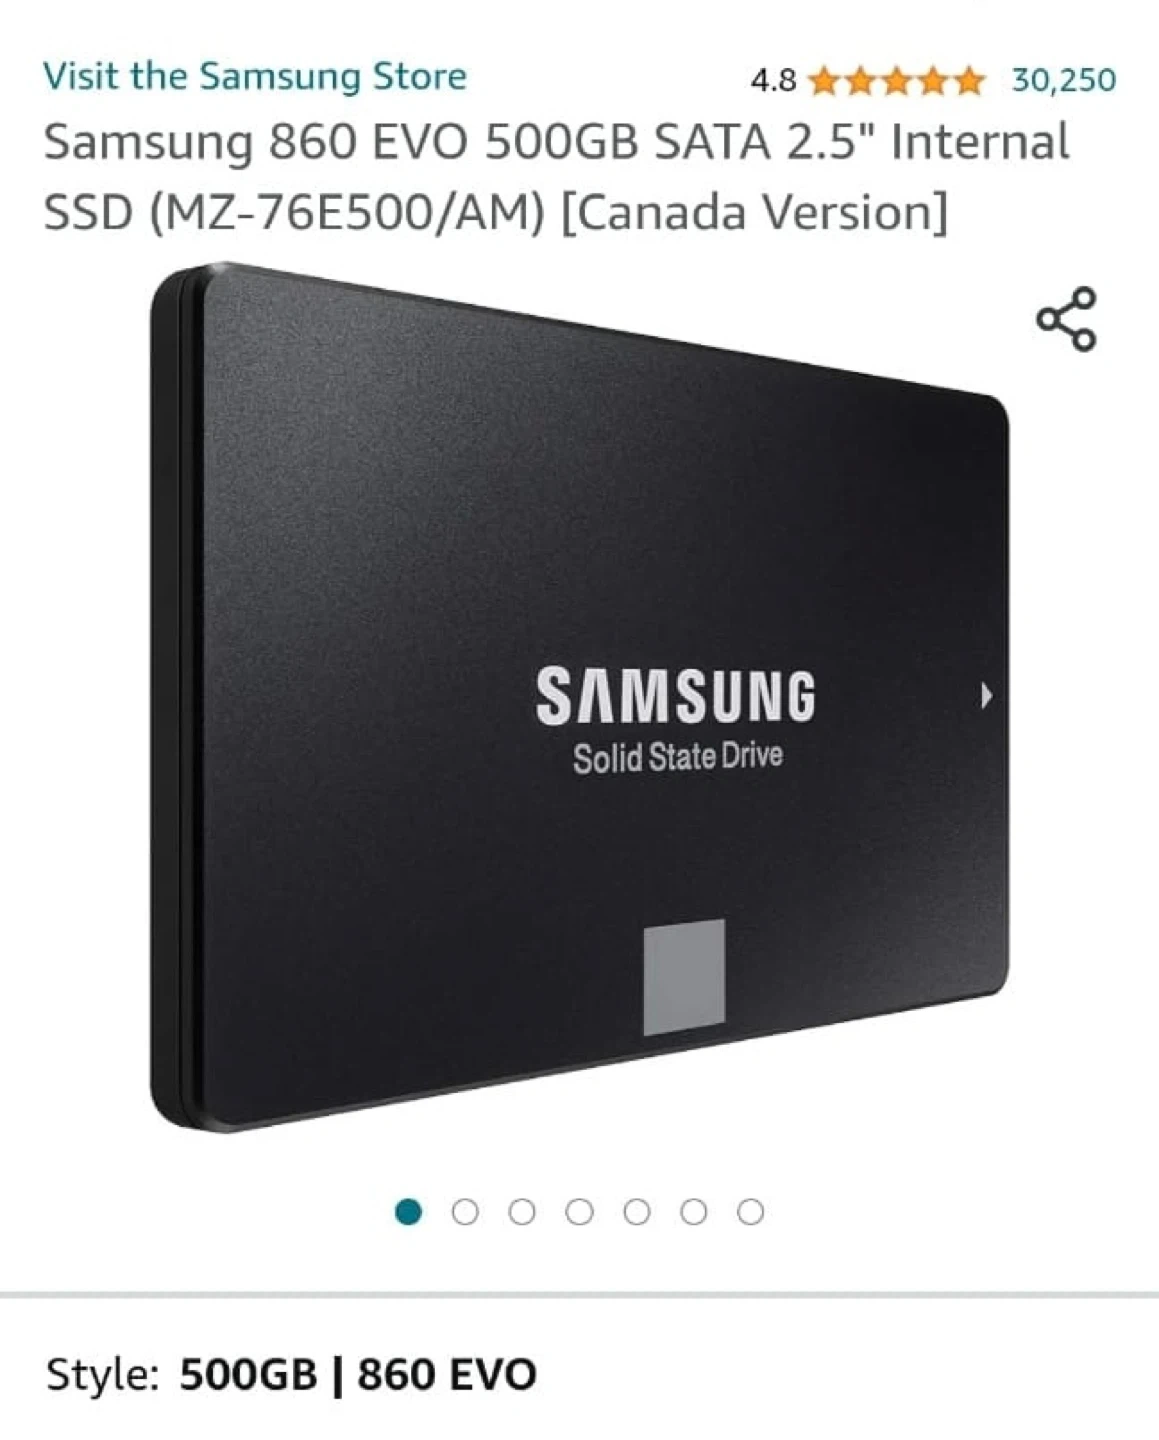Click the small next-image arrow on the right

tap(986, 696)
